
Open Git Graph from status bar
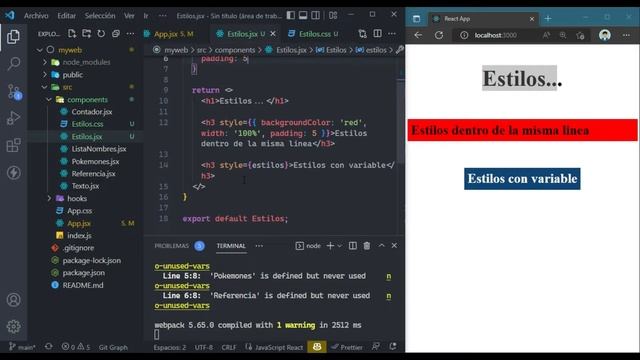pos(113,347)
